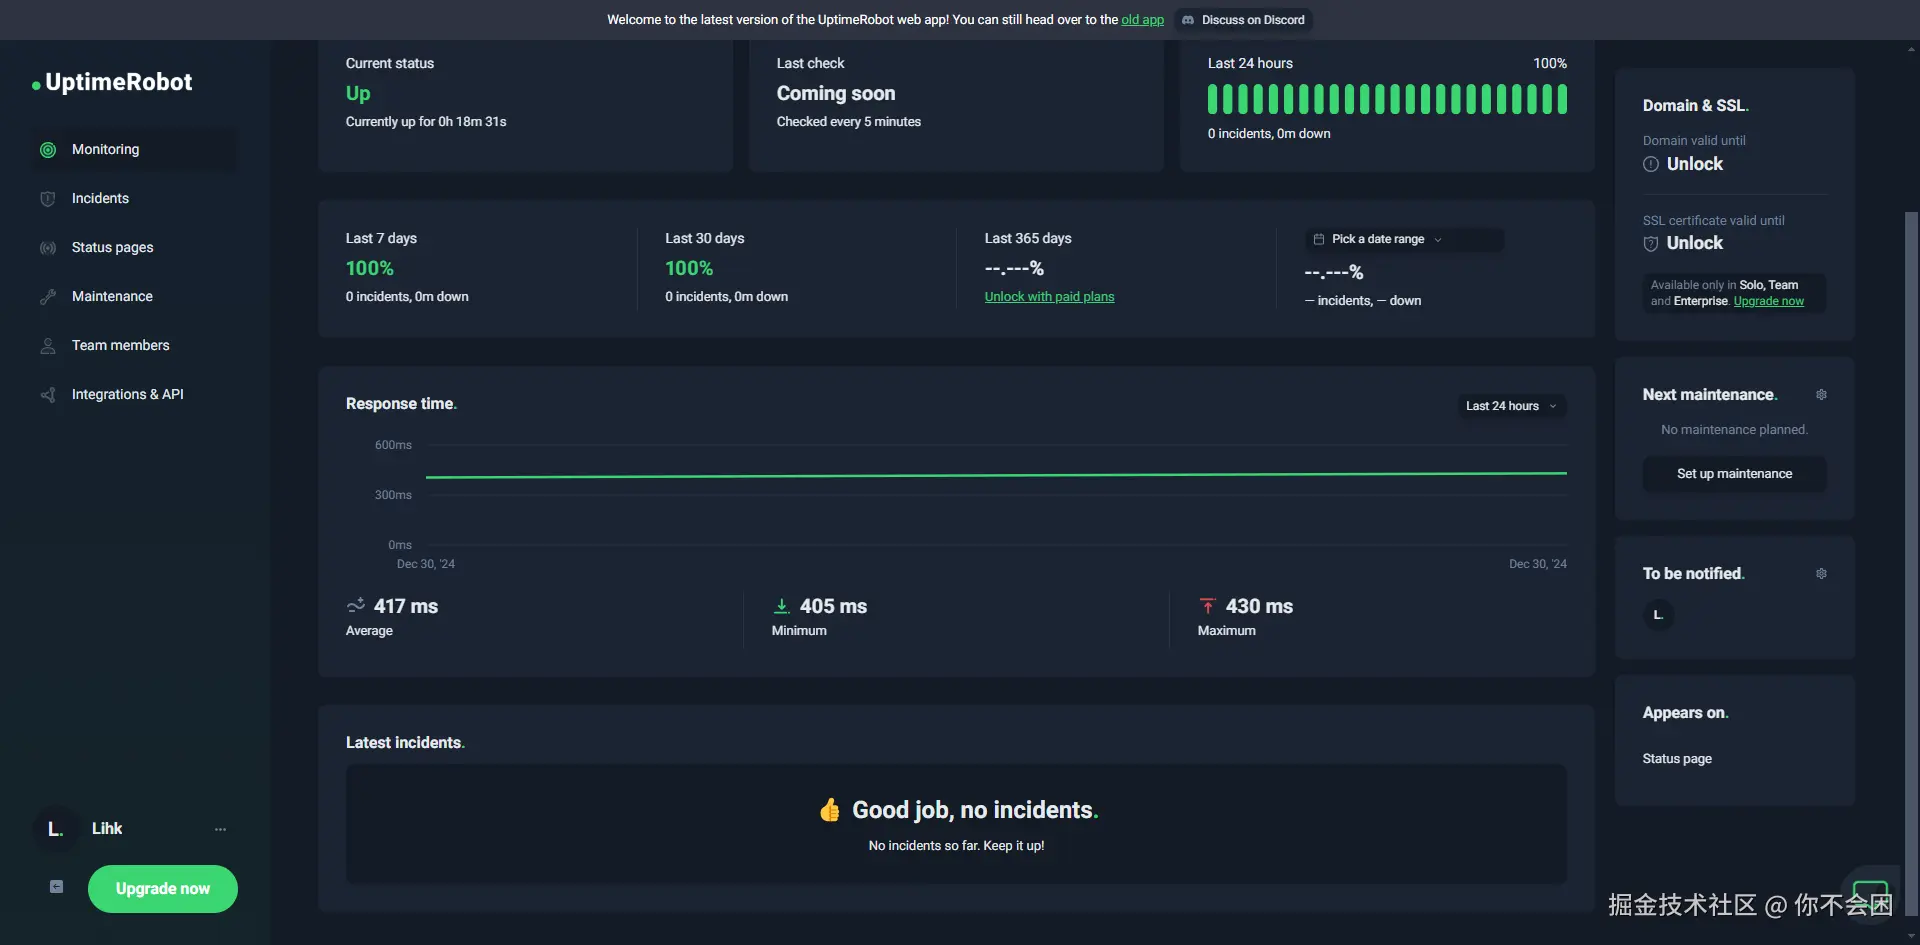Open Maintenance in the sidebar
Viewport: 1920px width, 945px height.
pos(135,297)
